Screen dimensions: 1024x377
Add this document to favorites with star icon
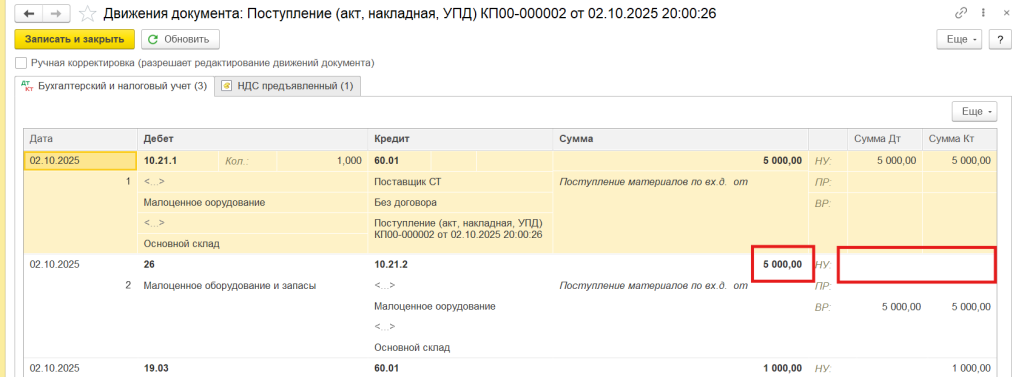(x=87, y=13)
